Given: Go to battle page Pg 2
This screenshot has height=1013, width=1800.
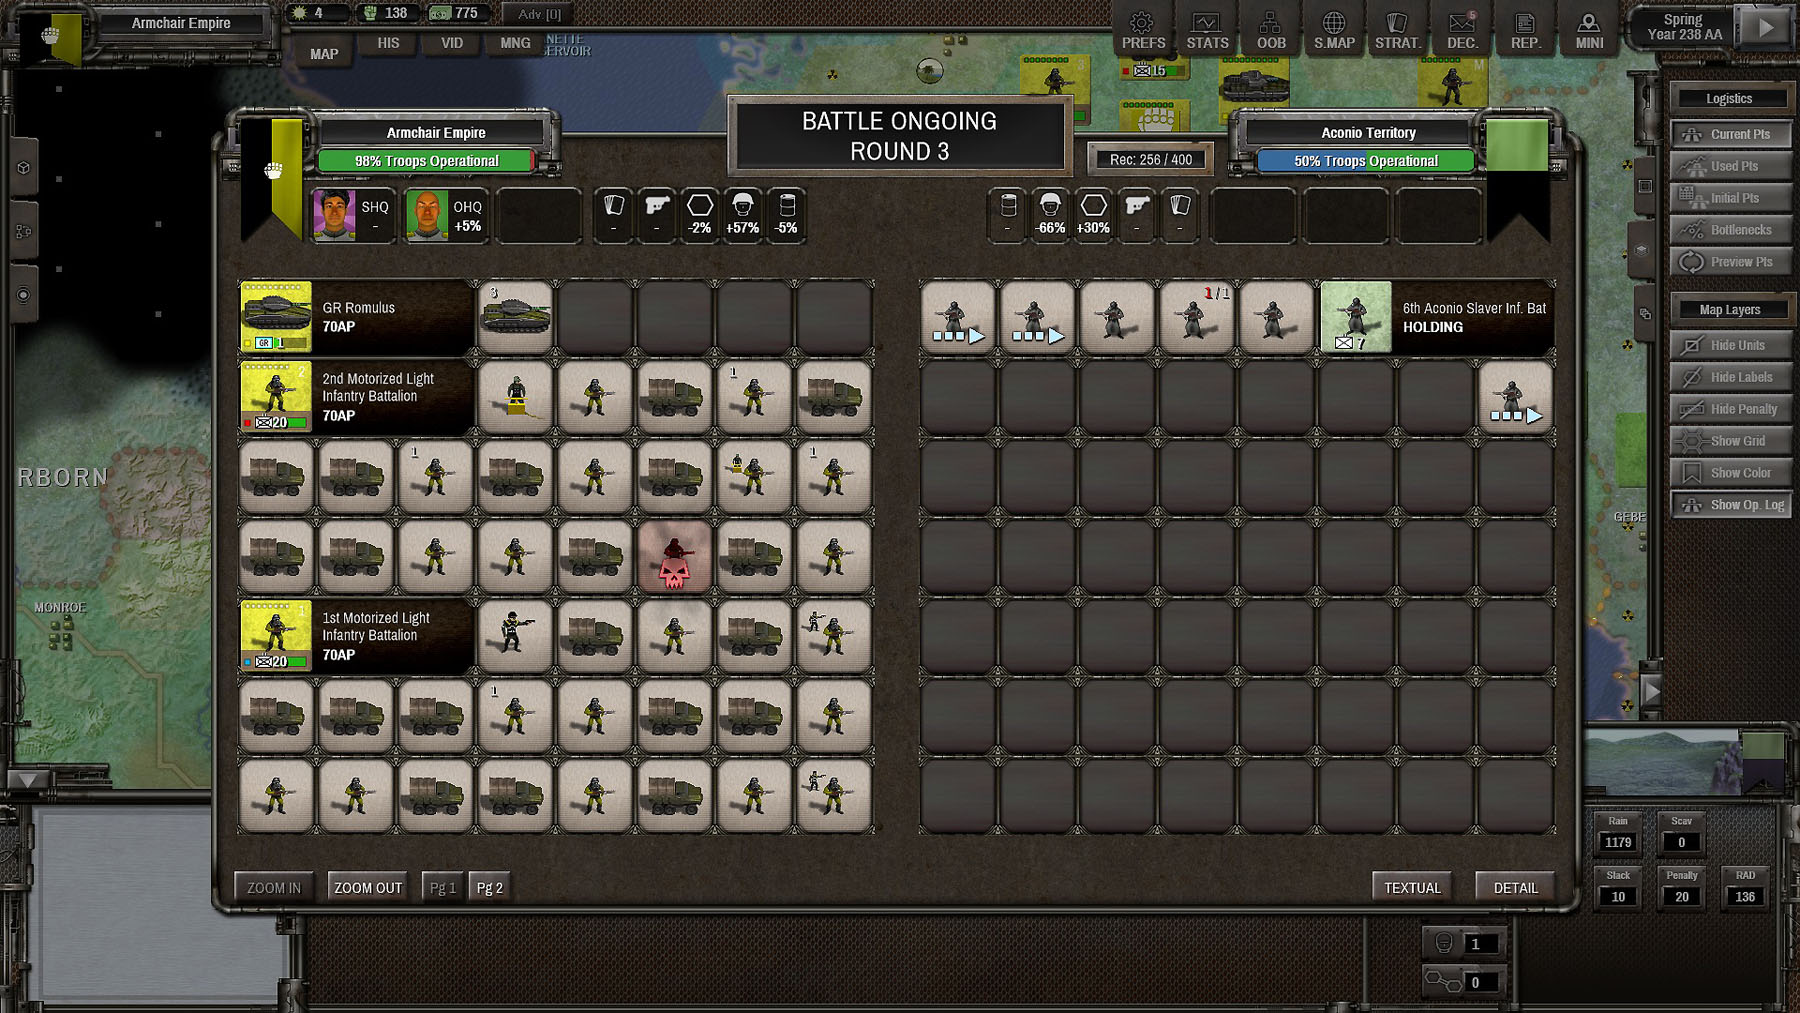Looking at the screenshot, I should pyautogui.click(x=489, y=887).
